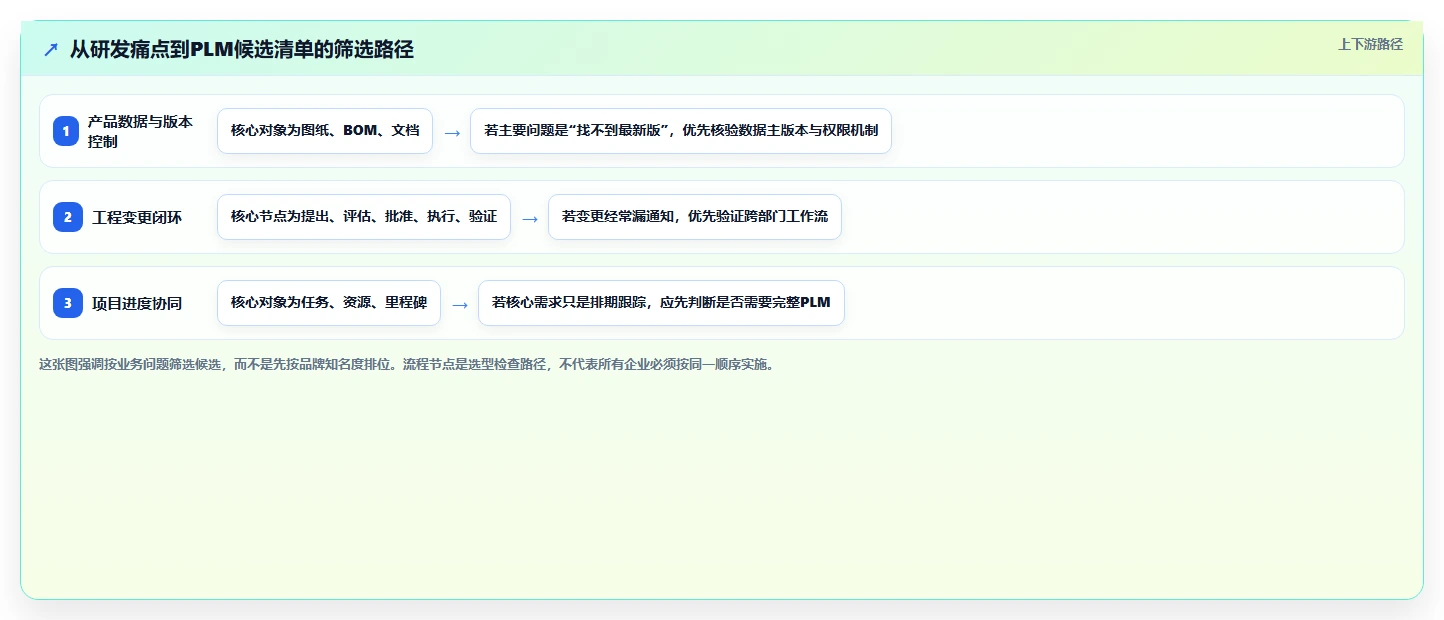Click the arrow after 任务、资源、里程碑

(x=460, y=304)
